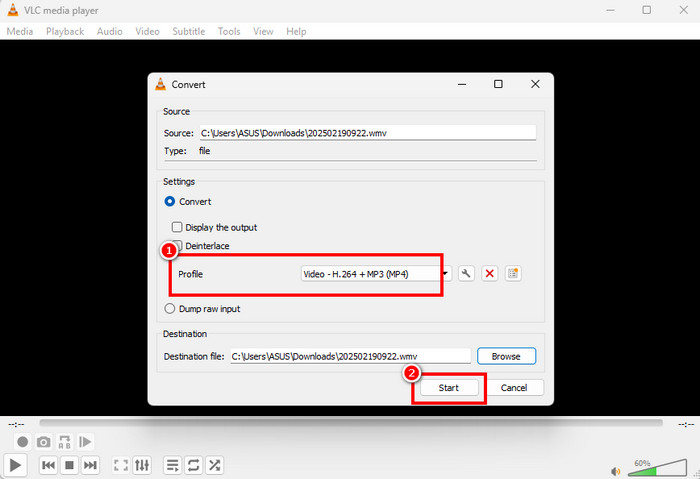Click the playback seek bar
This screenshot has width=700, height=479.
click(x=351, y=423)
